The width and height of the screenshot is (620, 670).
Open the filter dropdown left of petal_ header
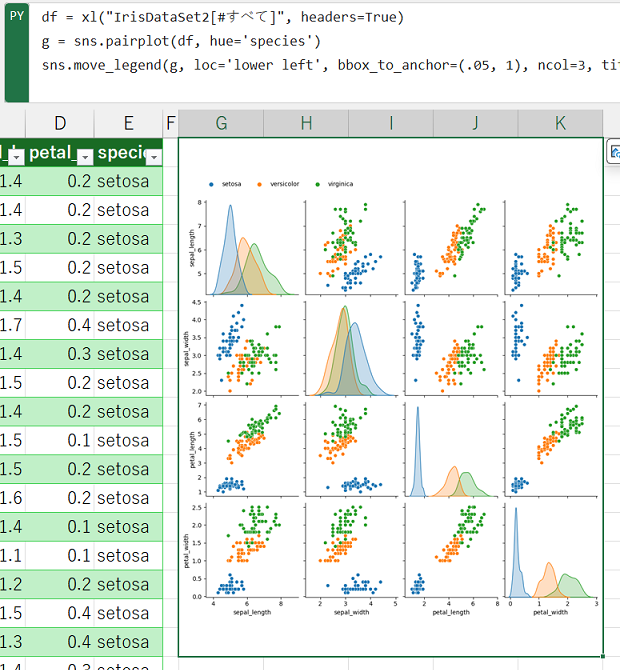pyautogui.click(x=16, y=157)
